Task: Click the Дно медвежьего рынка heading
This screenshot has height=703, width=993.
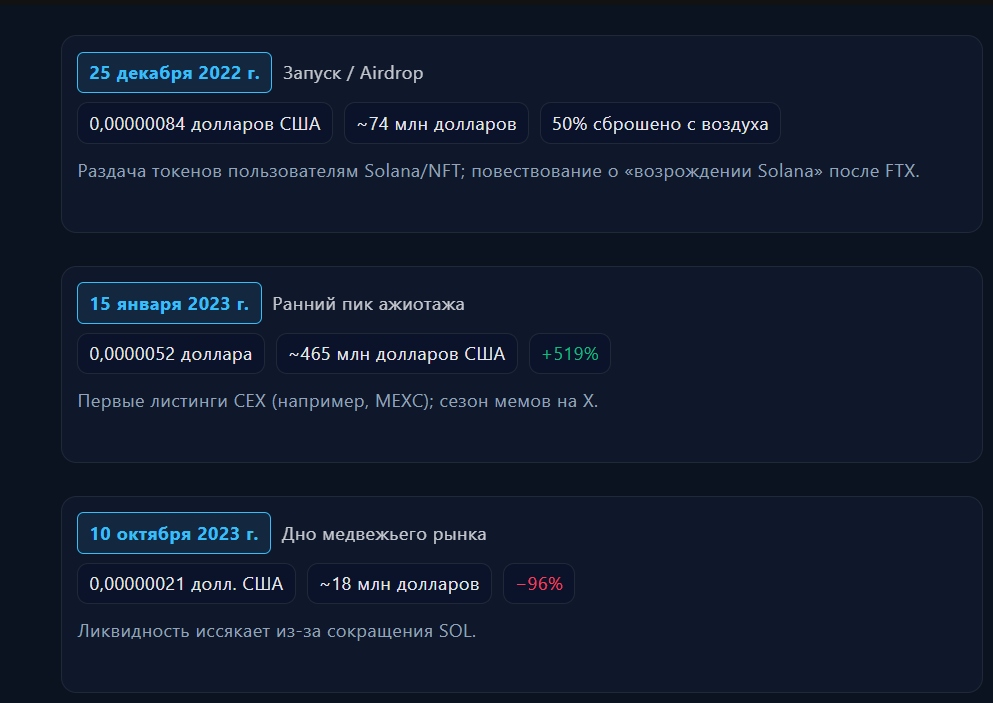Action: point(384,534)
